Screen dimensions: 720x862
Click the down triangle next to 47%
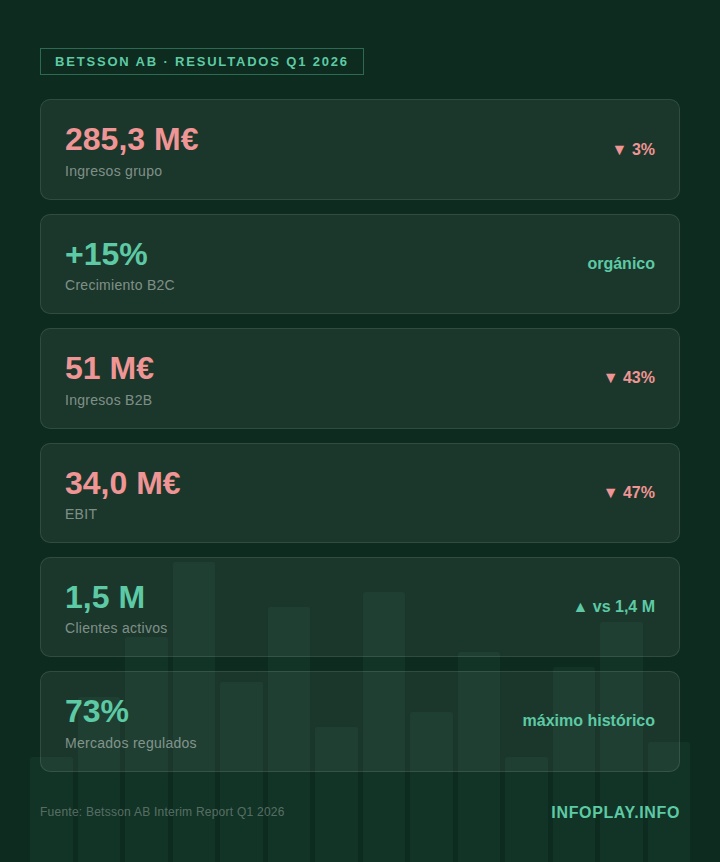tap(611, 493)
